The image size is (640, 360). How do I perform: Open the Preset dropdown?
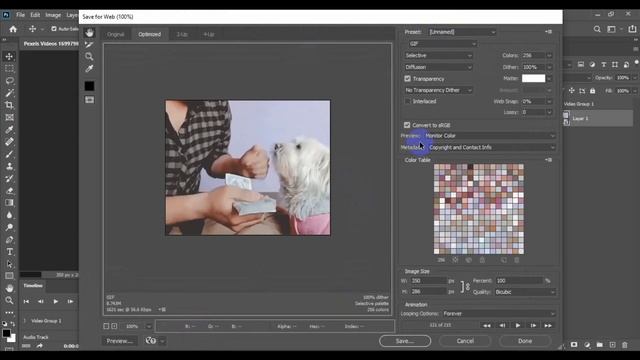462,32
